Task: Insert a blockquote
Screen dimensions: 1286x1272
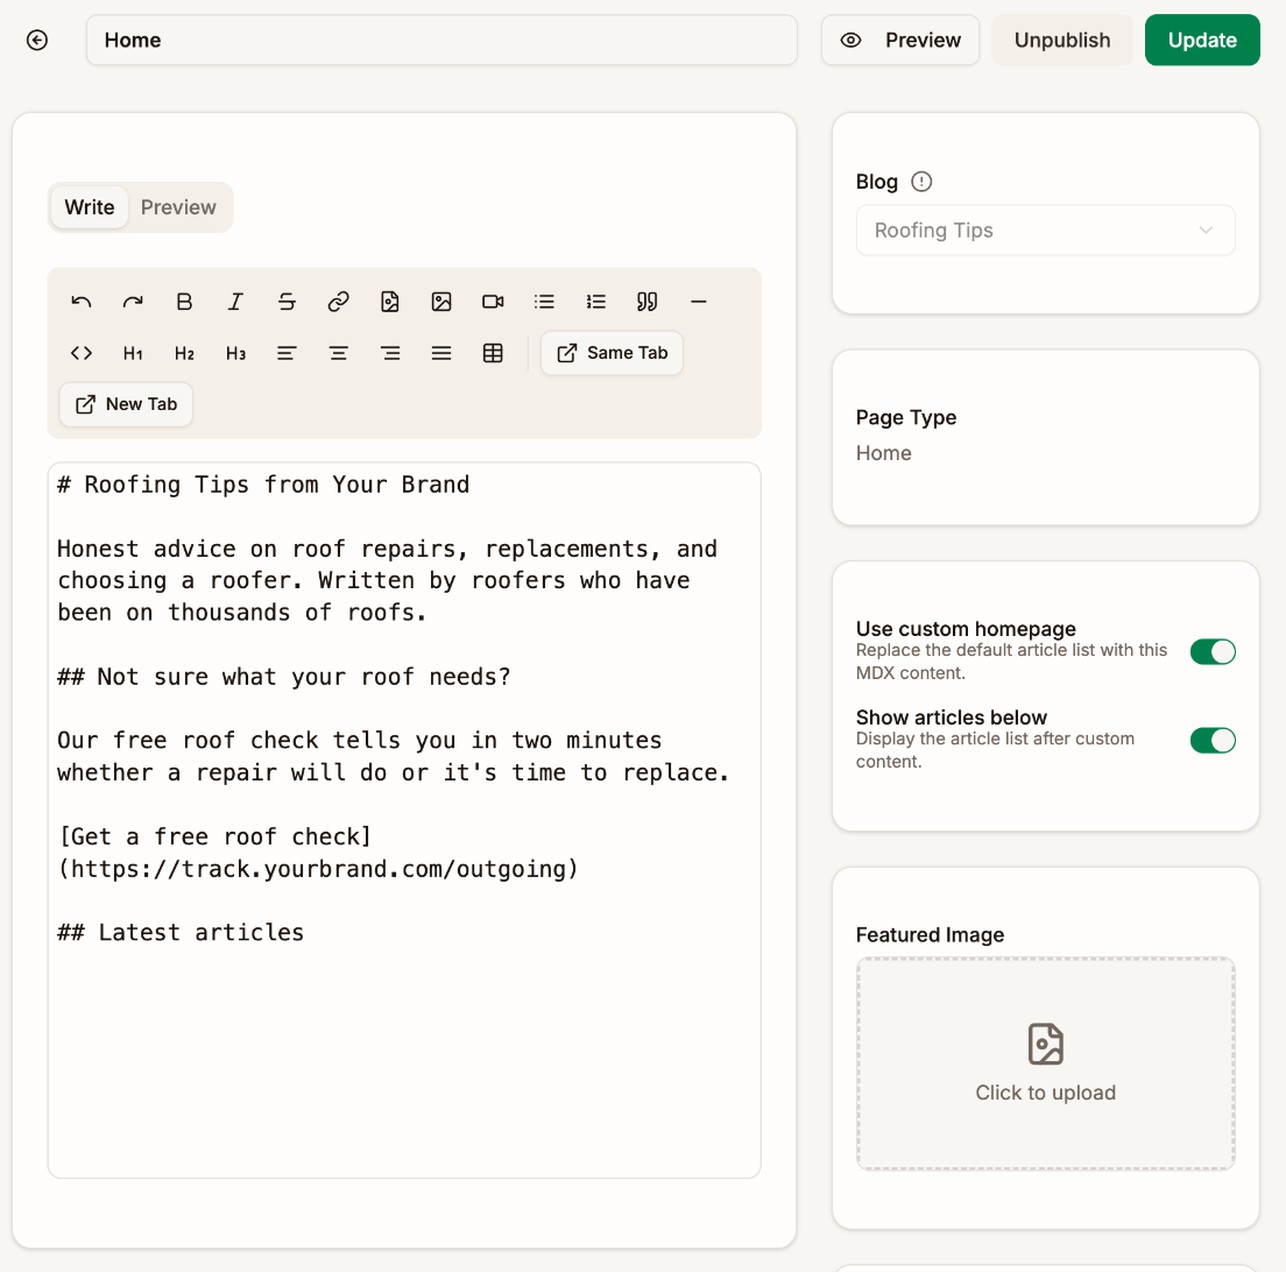Action: tap(647, 301)
